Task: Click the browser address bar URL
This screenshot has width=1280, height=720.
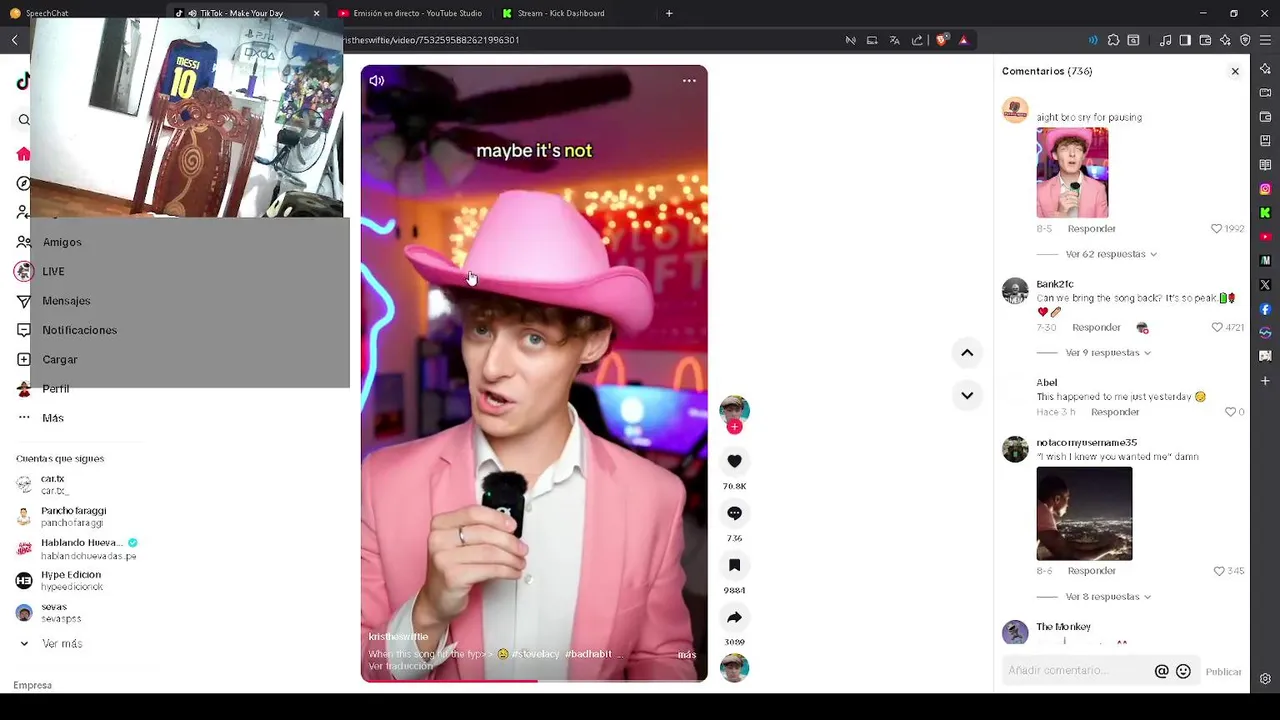Action: click(x=431, y=40)
